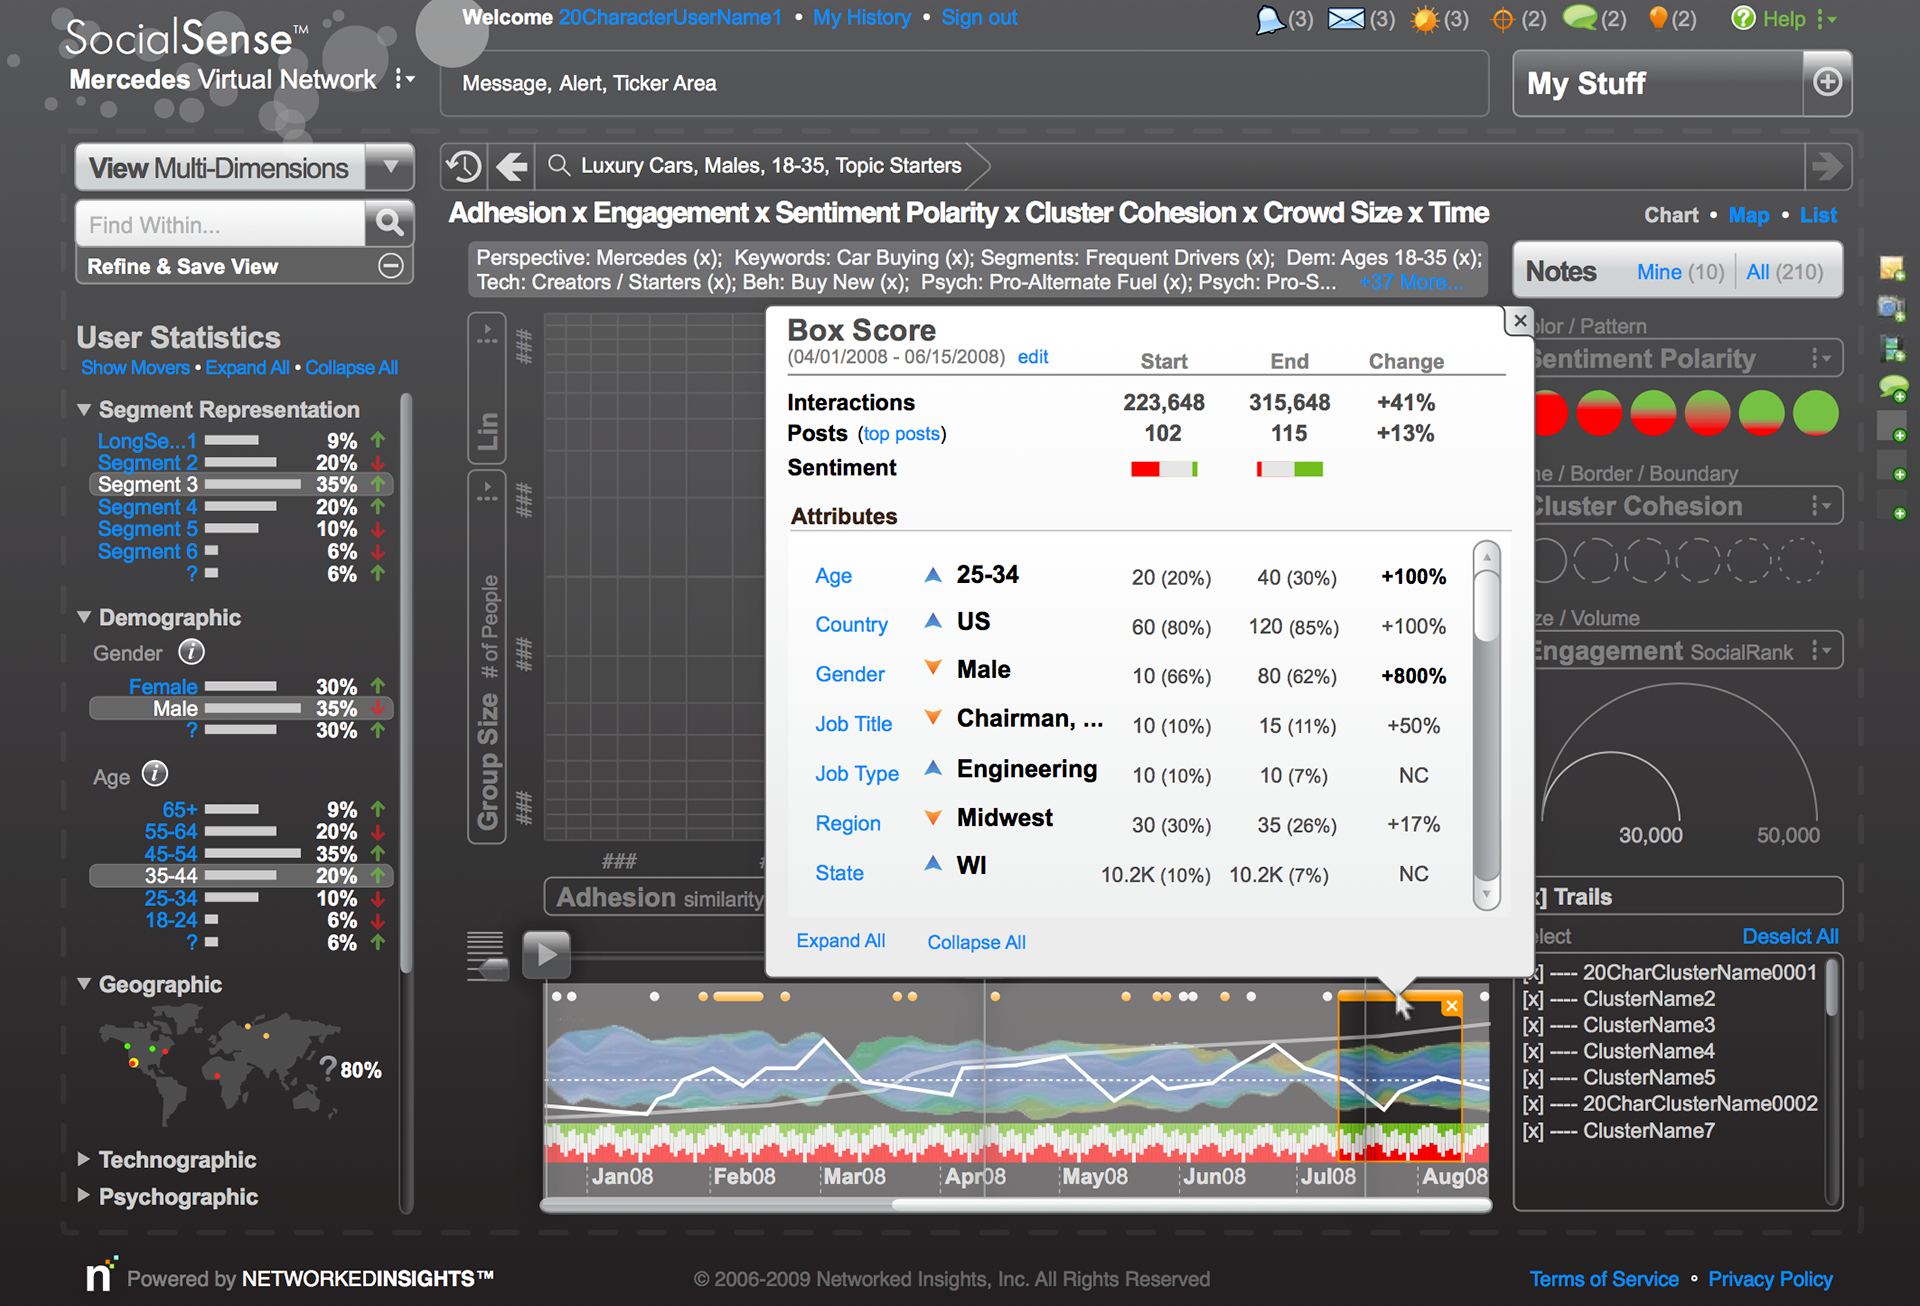Click edit link for Box Score dates
This screenshot has height=1306, width=1920.
(1033, 357)
